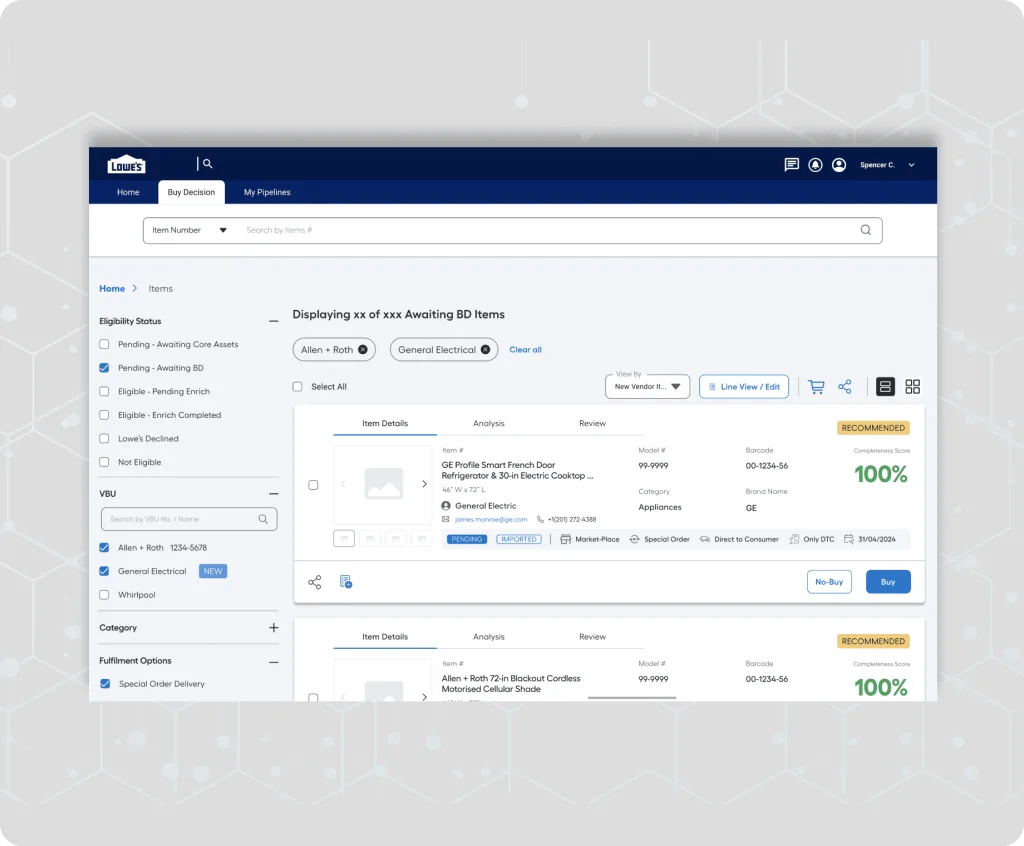Screen dimensions: 1024x846
Task: Click the share icon in the toolbar
Action: tap(844, 387)
